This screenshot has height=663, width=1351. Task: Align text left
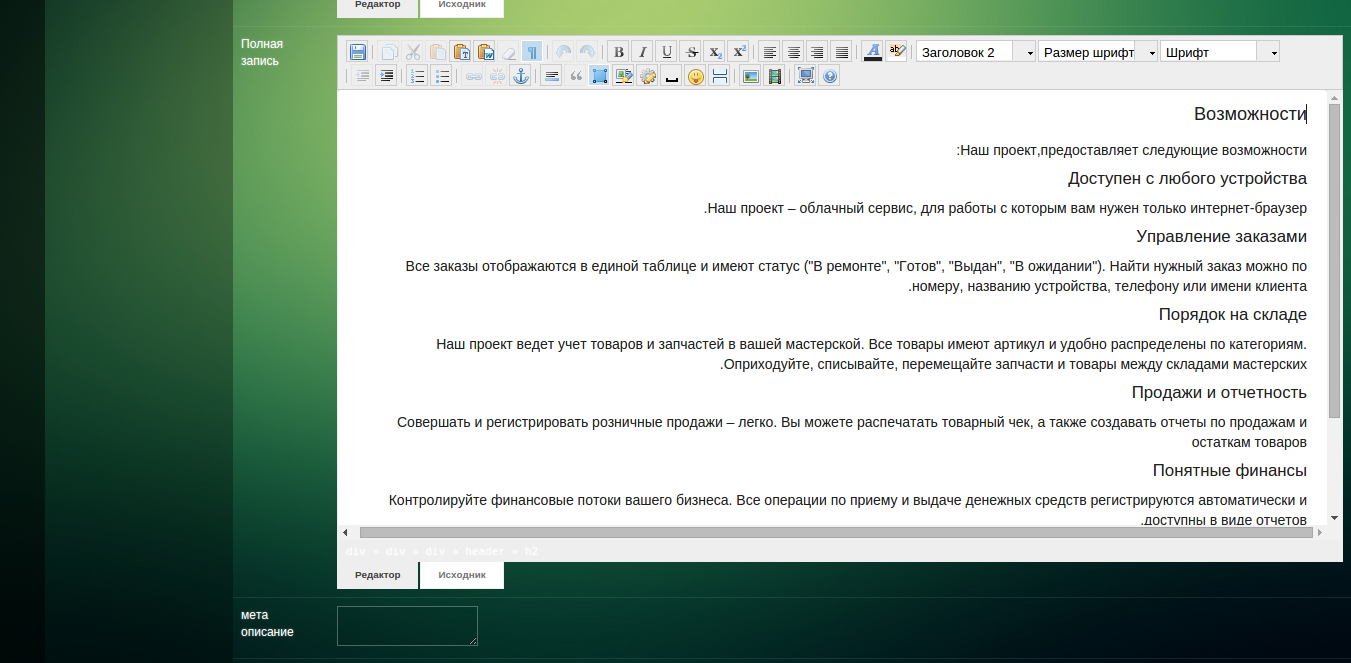click(770, 52)
